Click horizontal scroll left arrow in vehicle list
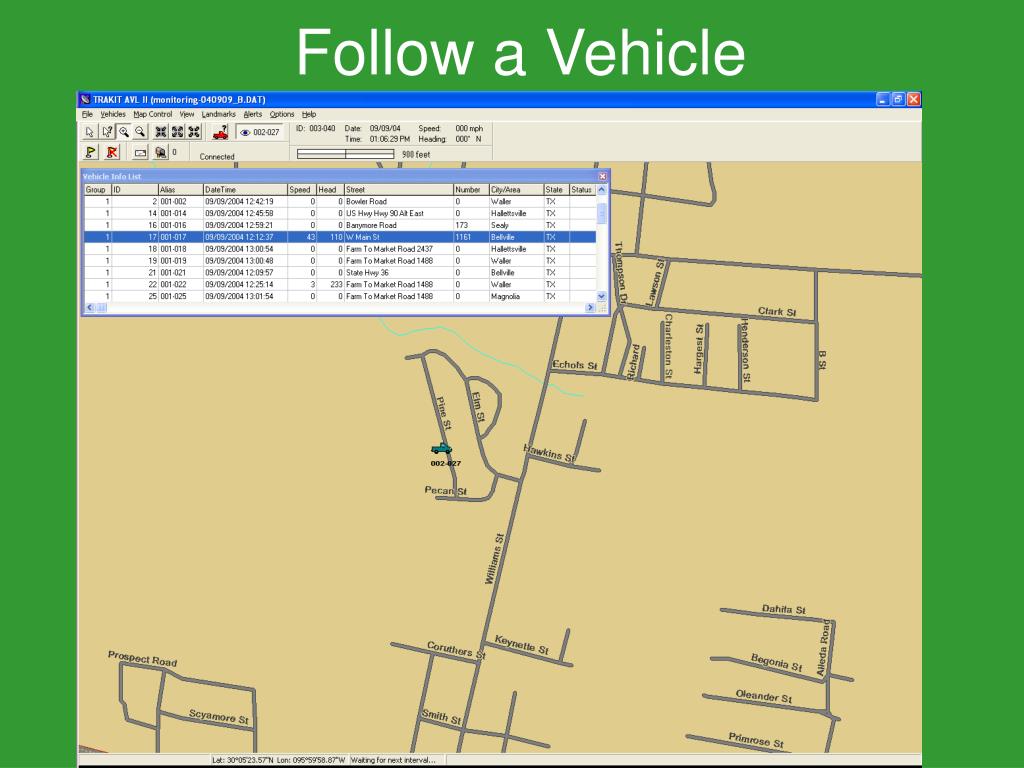This screenshot has width=1024, height=768. click(90, 308)
